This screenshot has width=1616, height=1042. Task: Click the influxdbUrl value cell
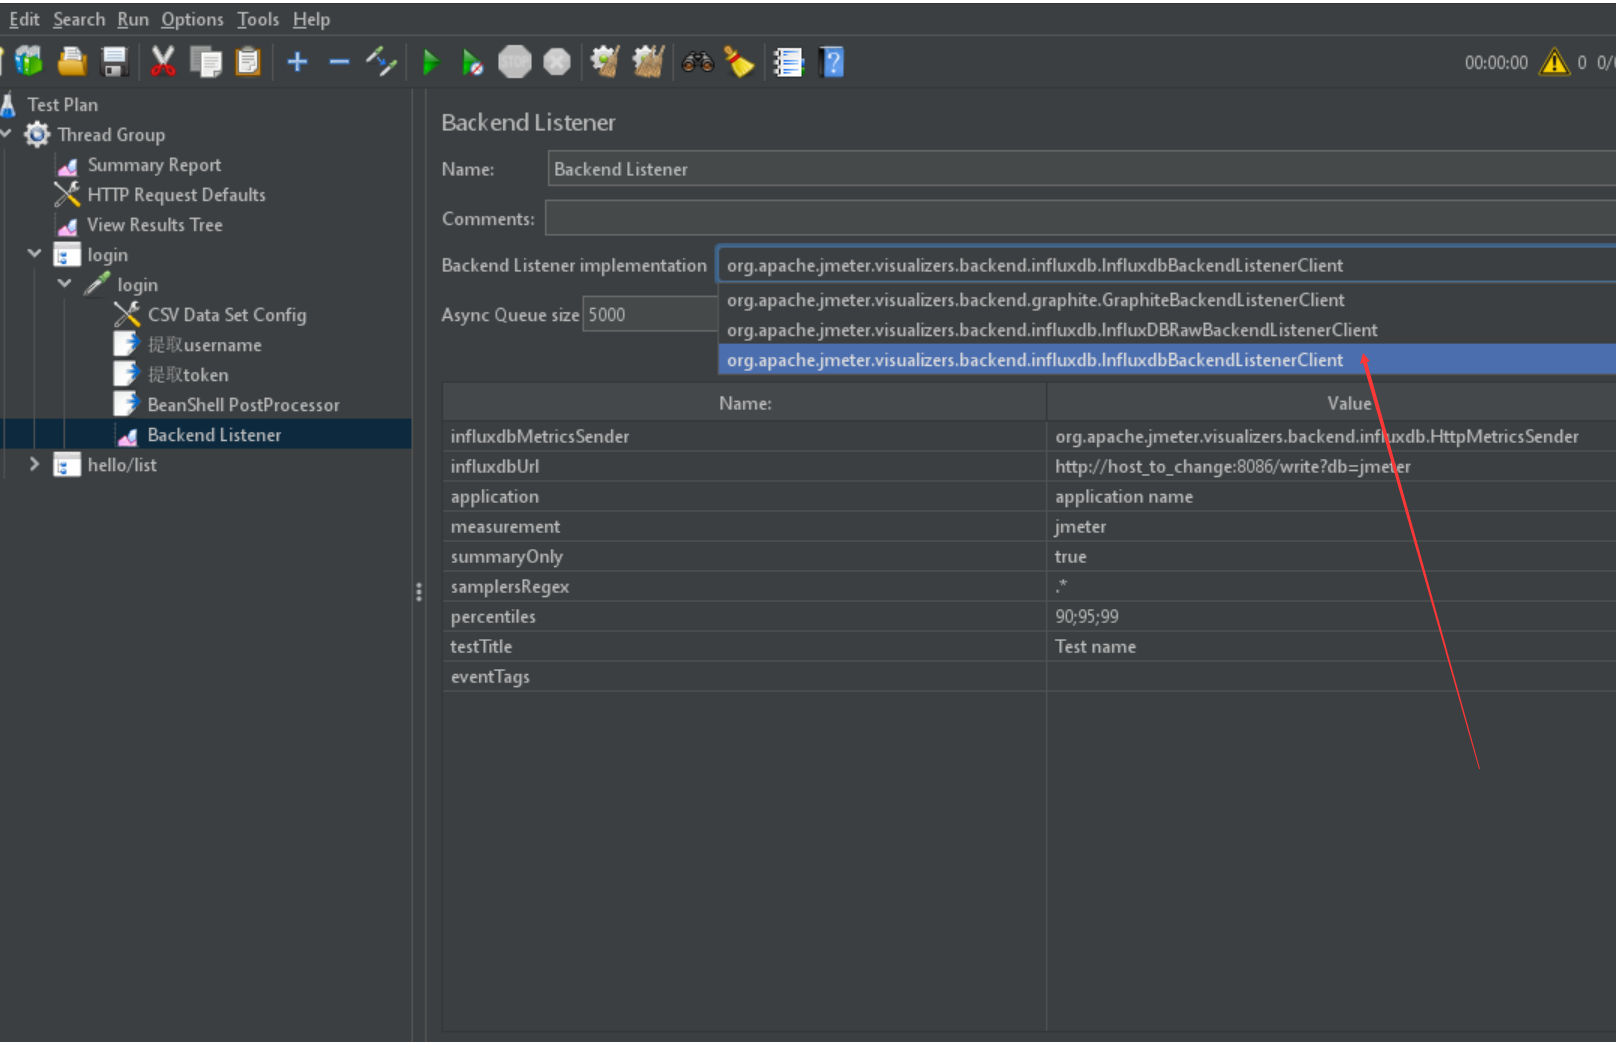[x=1331, y=466]
